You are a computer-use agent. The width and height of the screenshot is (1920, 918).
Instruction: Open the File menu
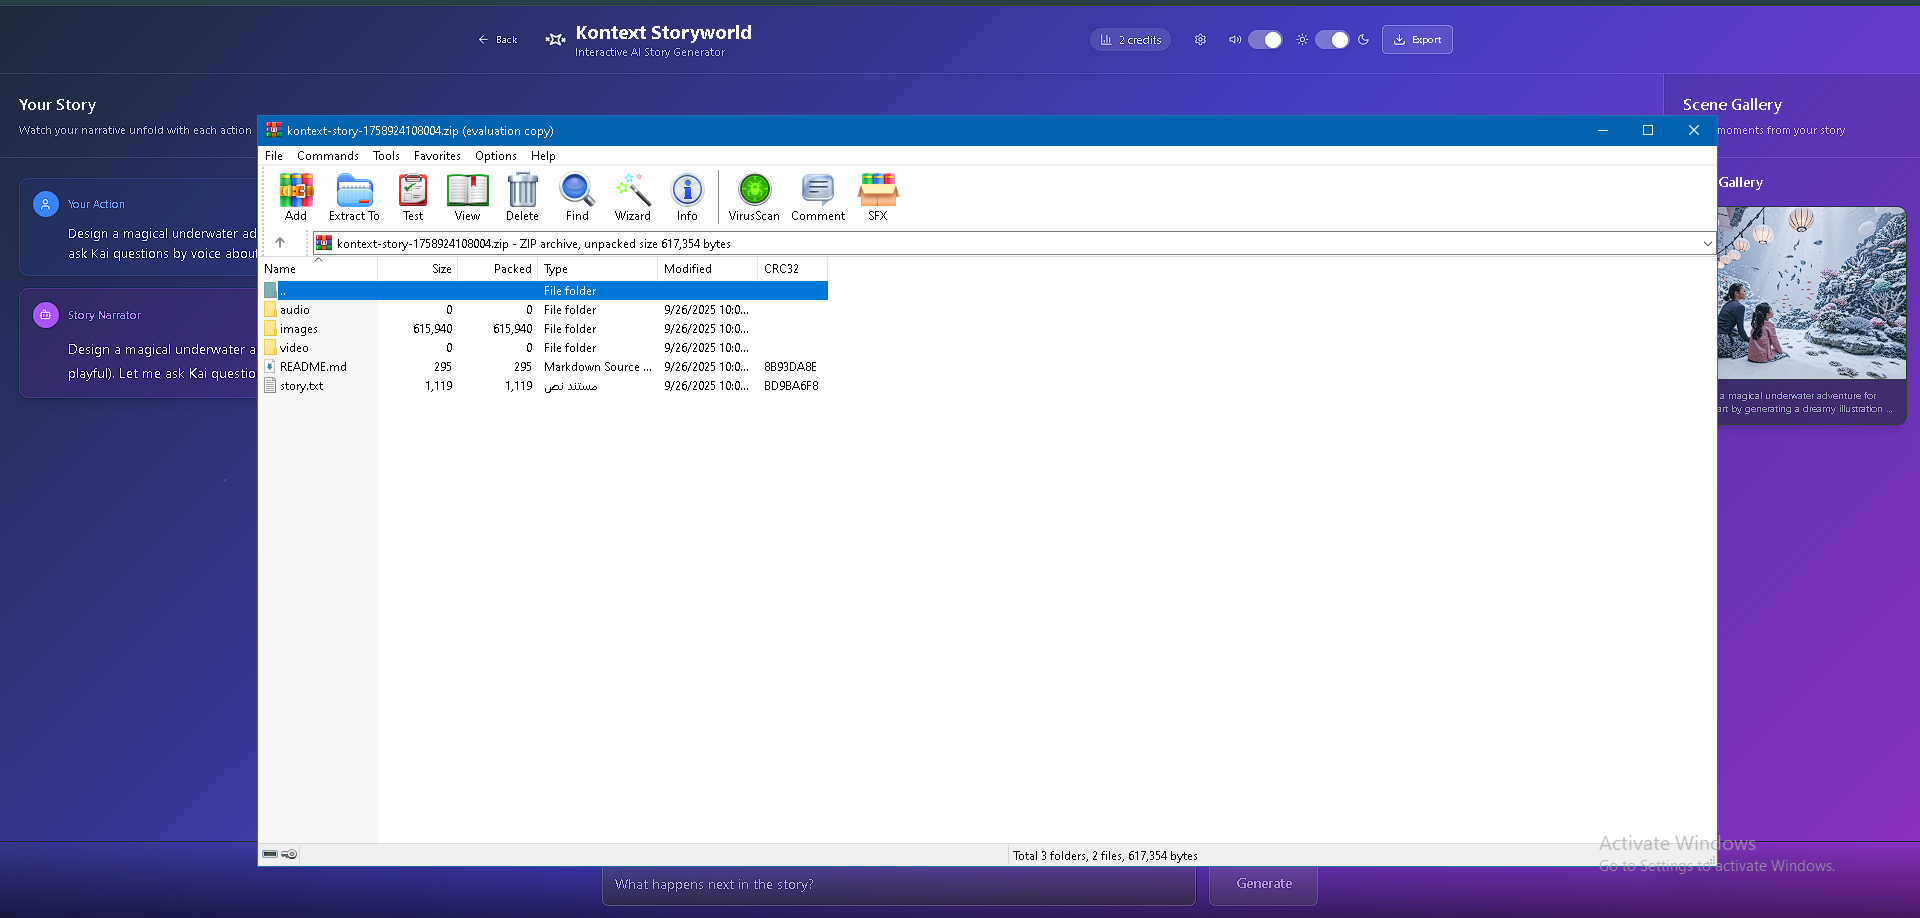coord(274,156)
